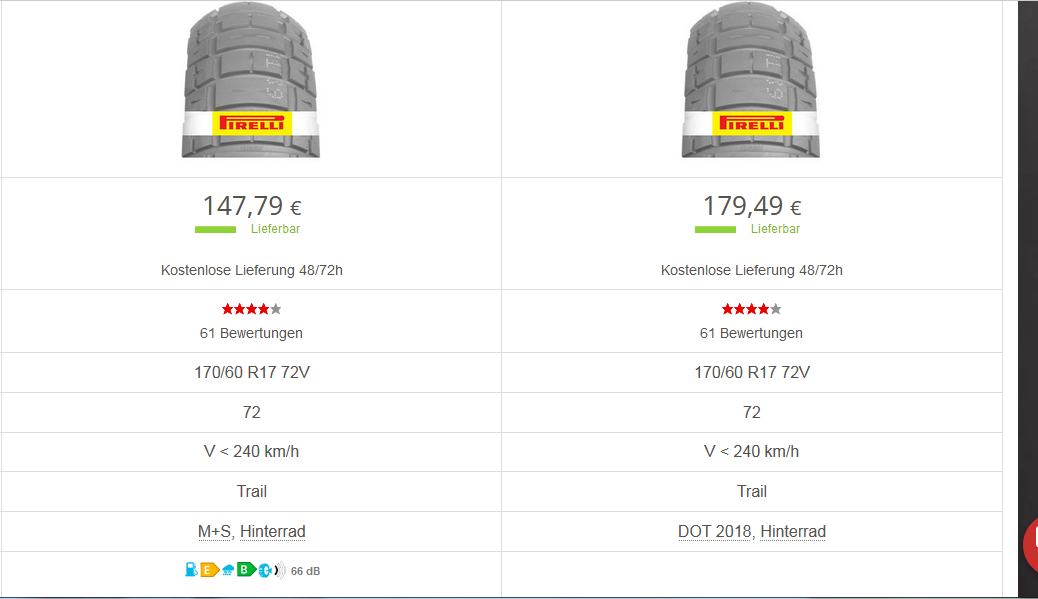Click load index 72 in the 147,79 € column

coord(252,412)
